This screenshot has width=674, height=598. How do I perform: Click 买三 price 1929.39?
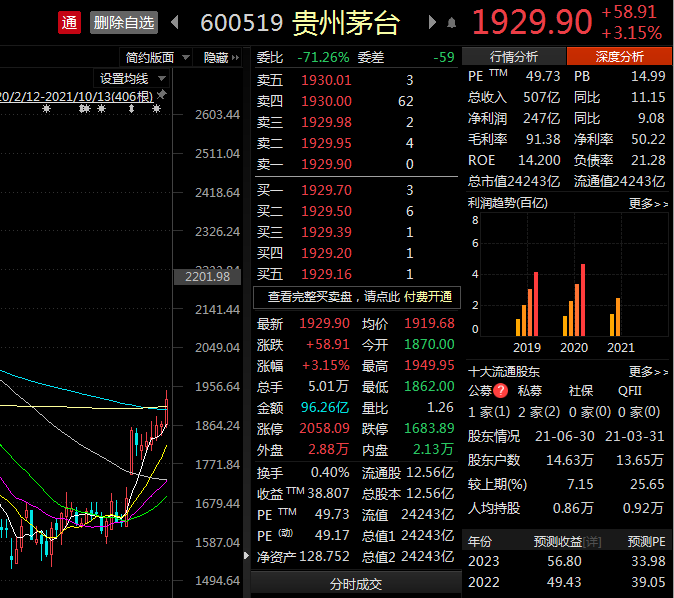pos(326,232)
